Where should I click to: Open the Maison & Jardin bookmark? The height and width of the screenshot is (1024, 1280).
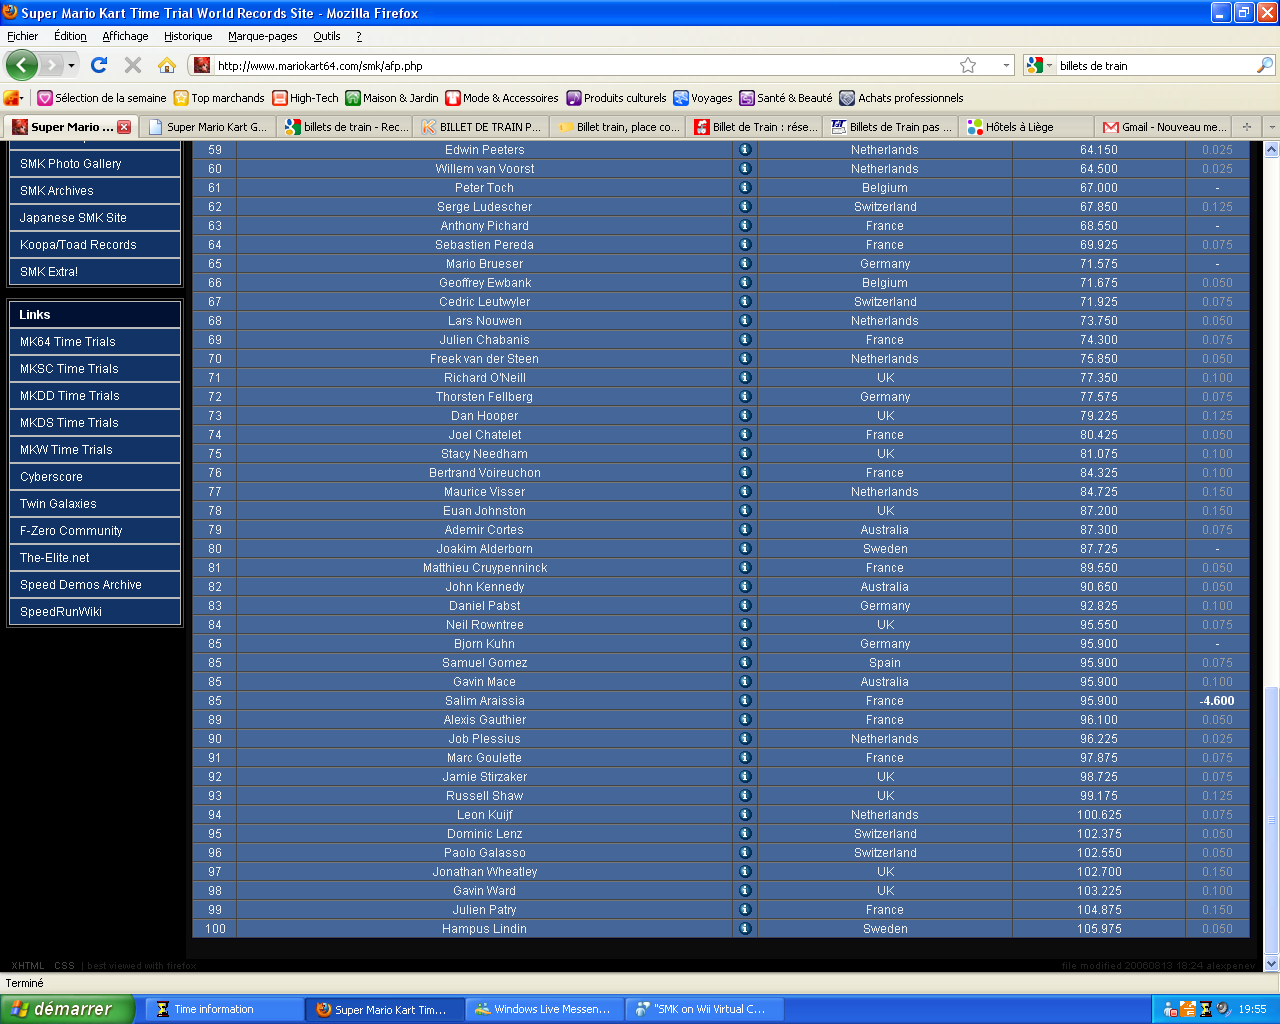click(392, 98)
